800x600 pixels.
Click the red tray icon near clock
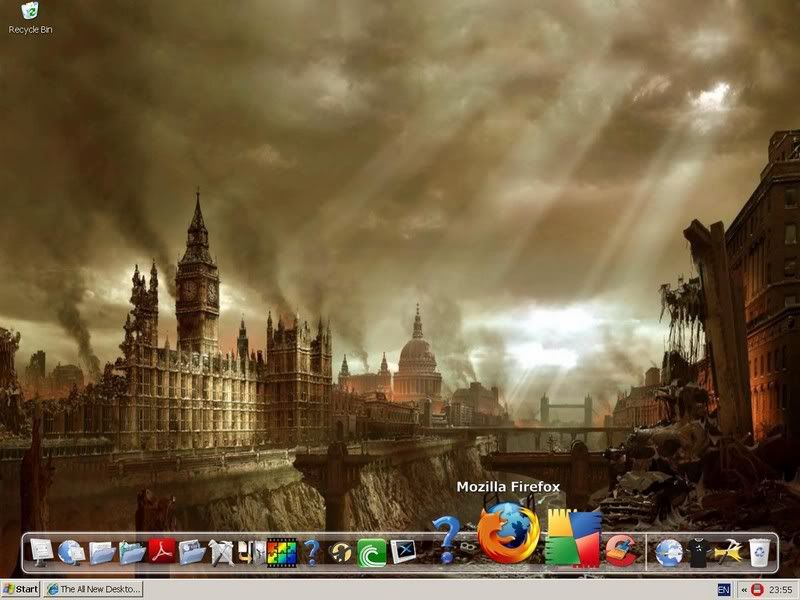coord(758,589)
